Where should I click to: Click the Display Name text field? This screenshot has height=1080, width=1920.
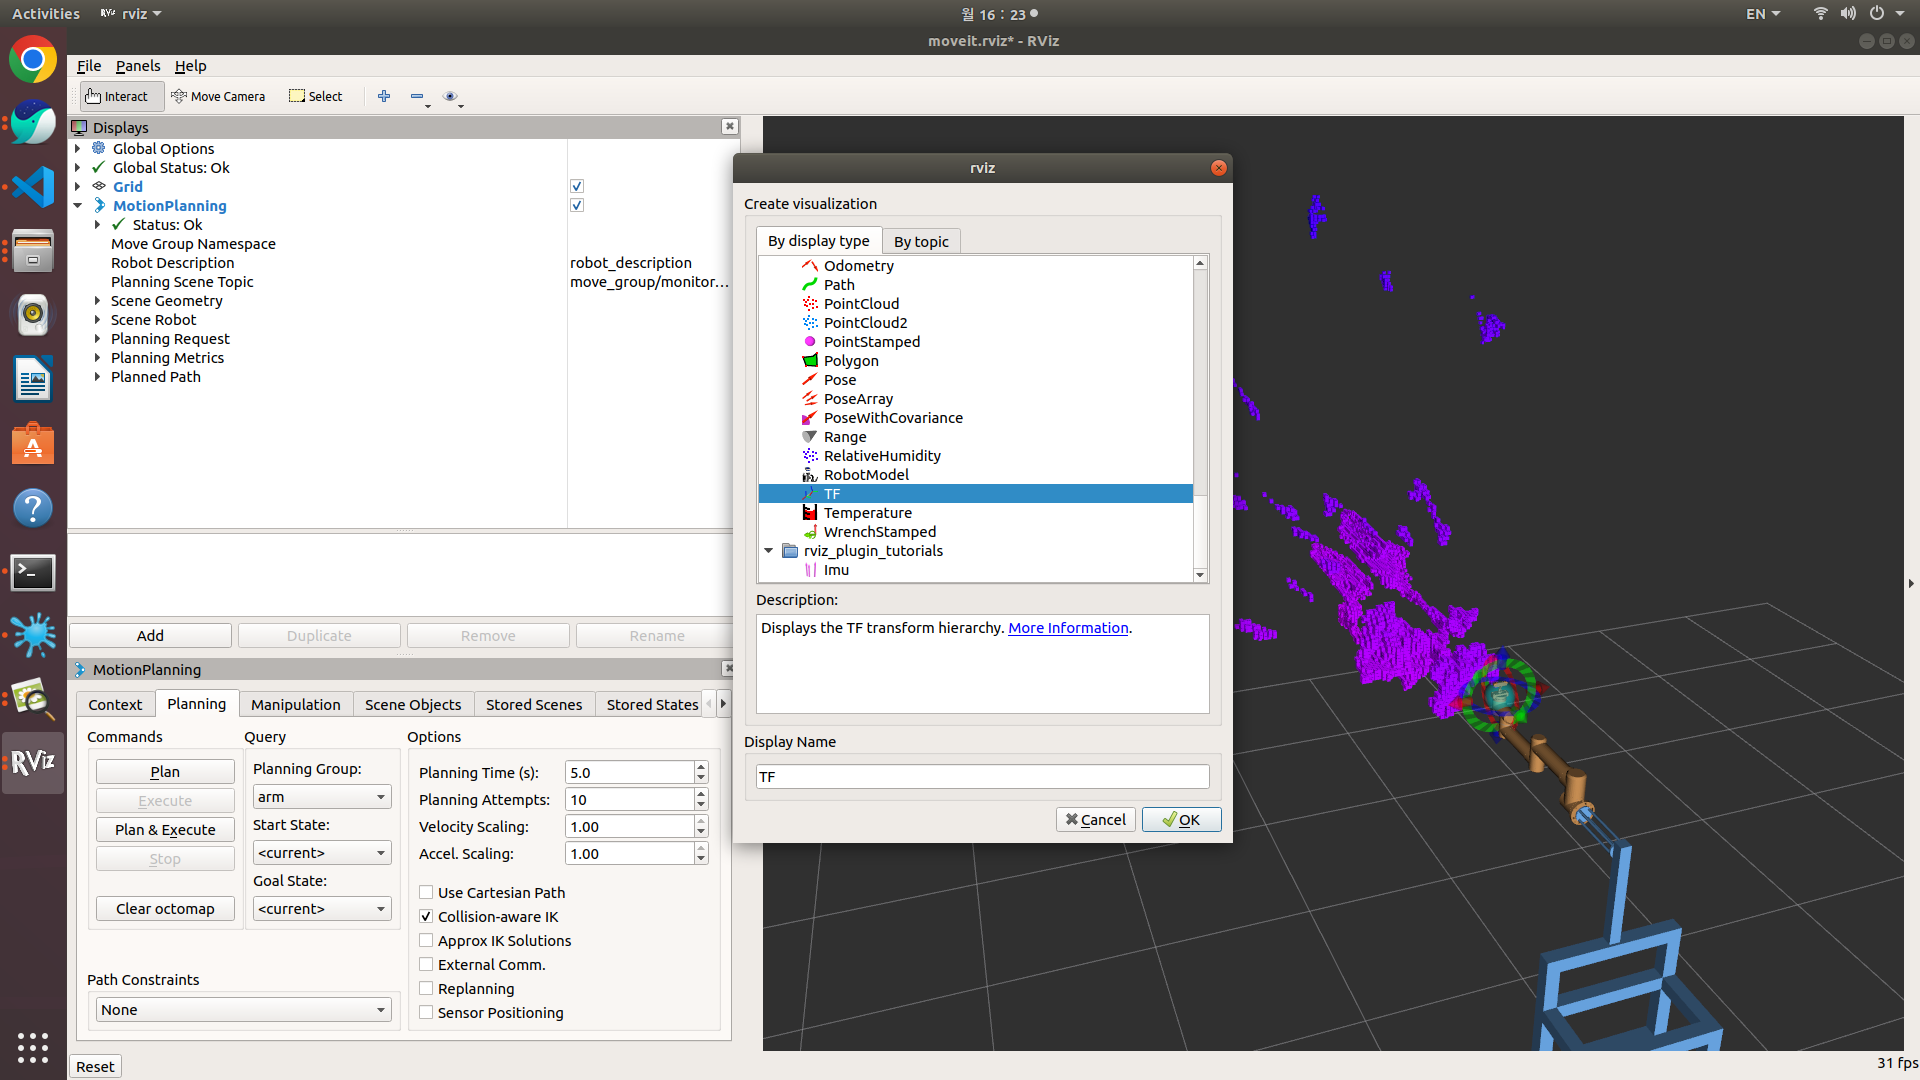click(982, 776)
